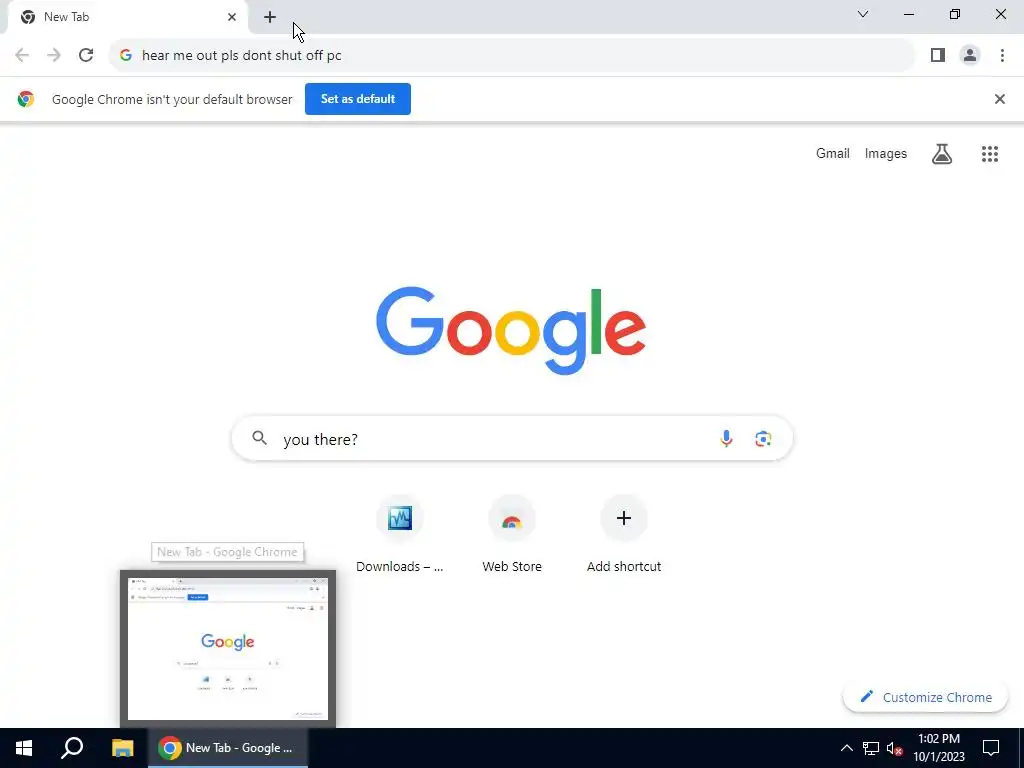This screenshot has height=768, width=1024.
Task: Open the side panel
Action: (938, 55)
